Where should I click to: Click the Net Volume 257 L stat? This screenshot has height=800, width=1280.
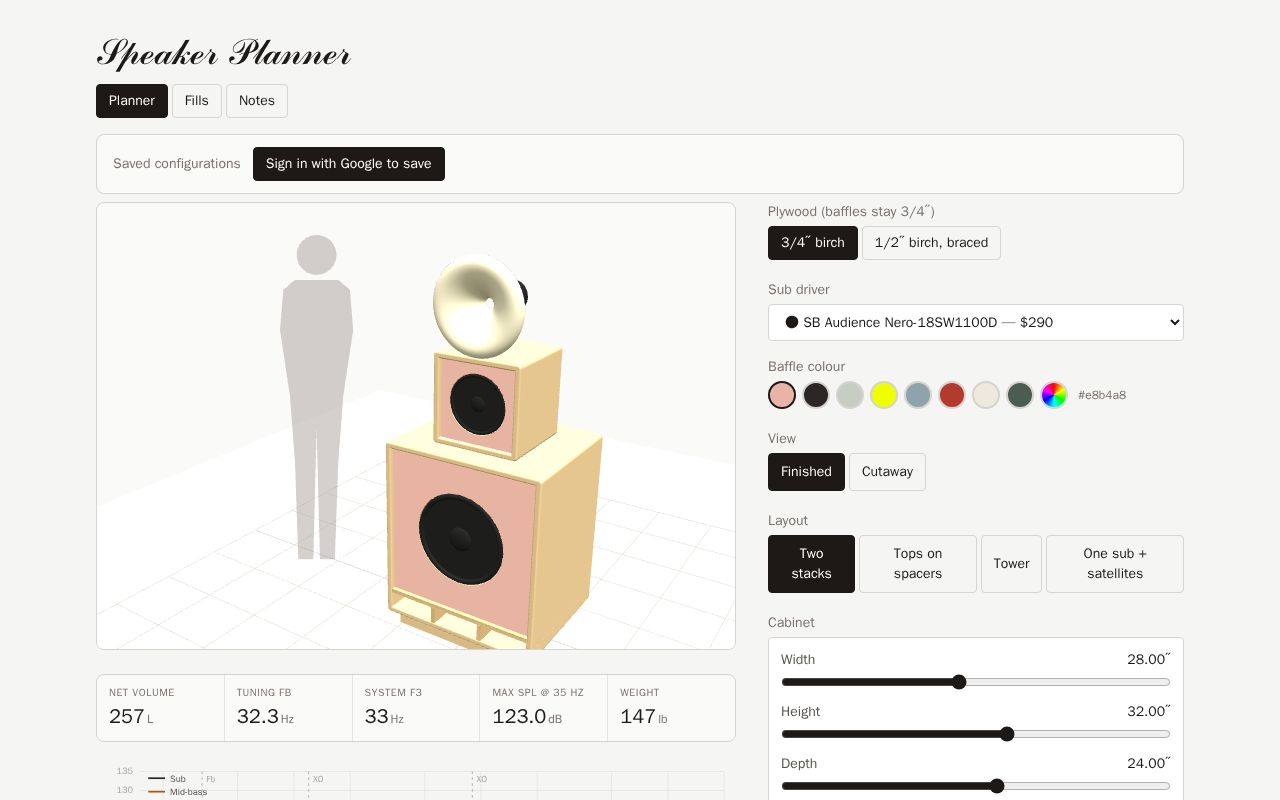161,708
